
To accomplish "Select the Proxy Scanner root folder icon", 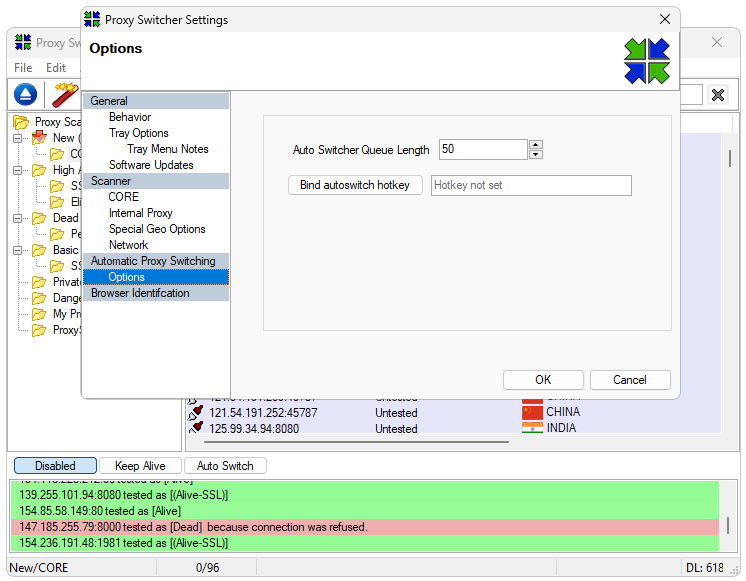I will pos(21,122).
